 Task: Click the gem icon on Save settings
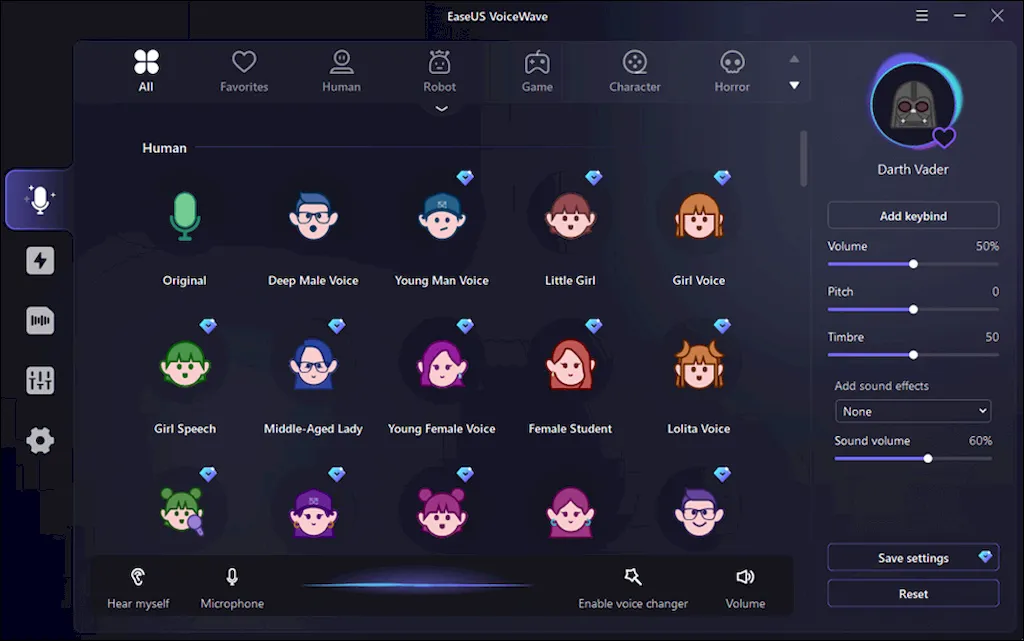(x=985, y=556)
